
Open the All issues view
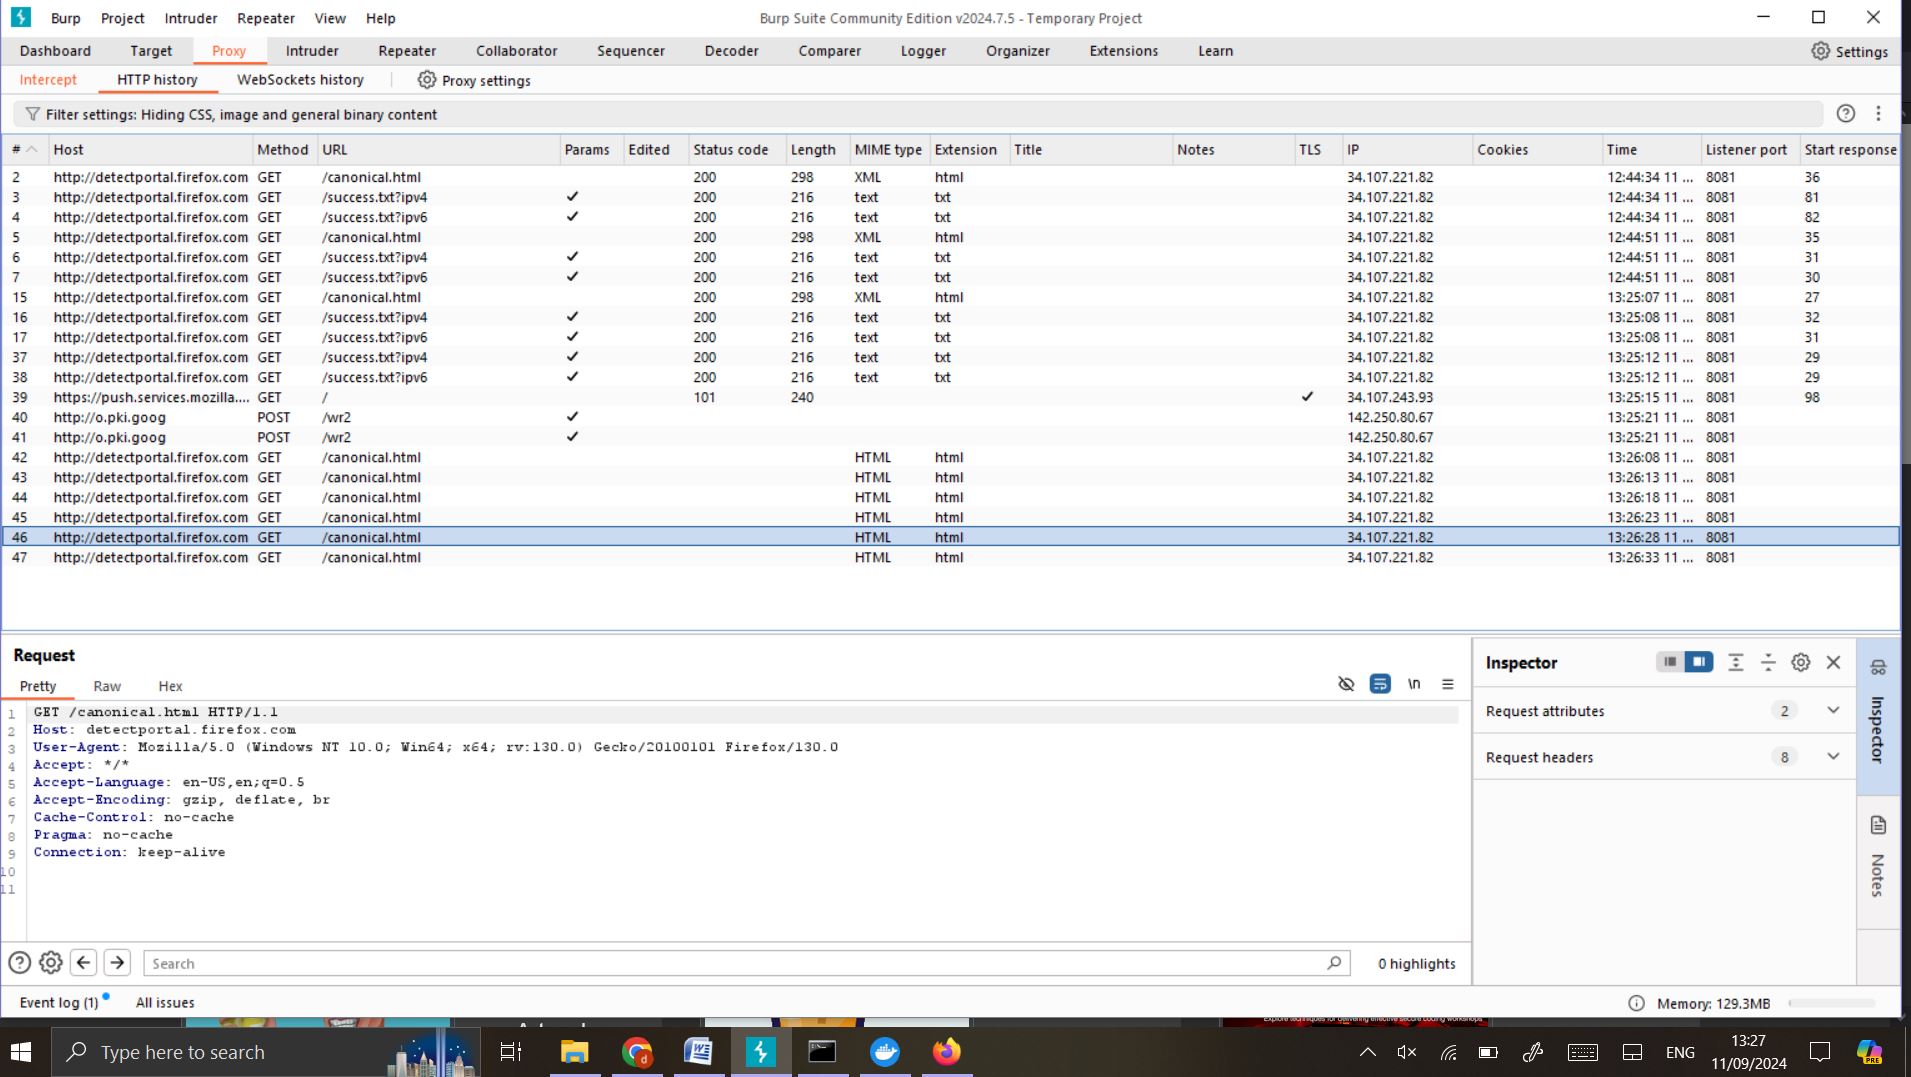click(164, 1002)
